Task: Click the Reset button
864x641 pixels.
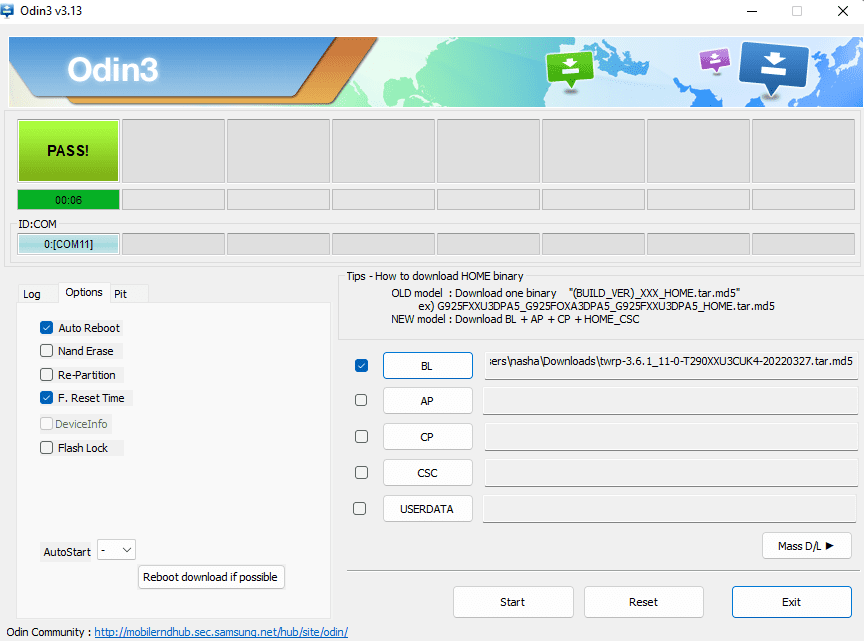Action: pyautogui.click(x=643, y=602)
